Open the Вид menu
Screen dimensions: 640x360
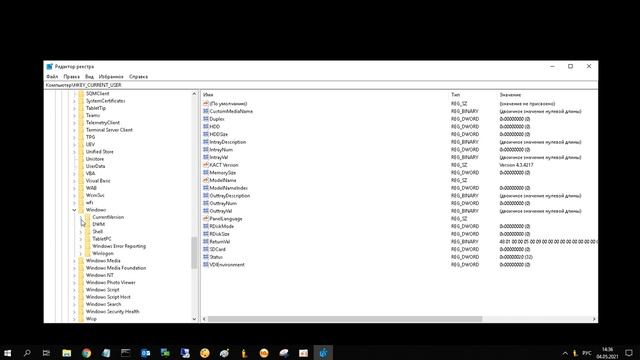tap(89, 77)
